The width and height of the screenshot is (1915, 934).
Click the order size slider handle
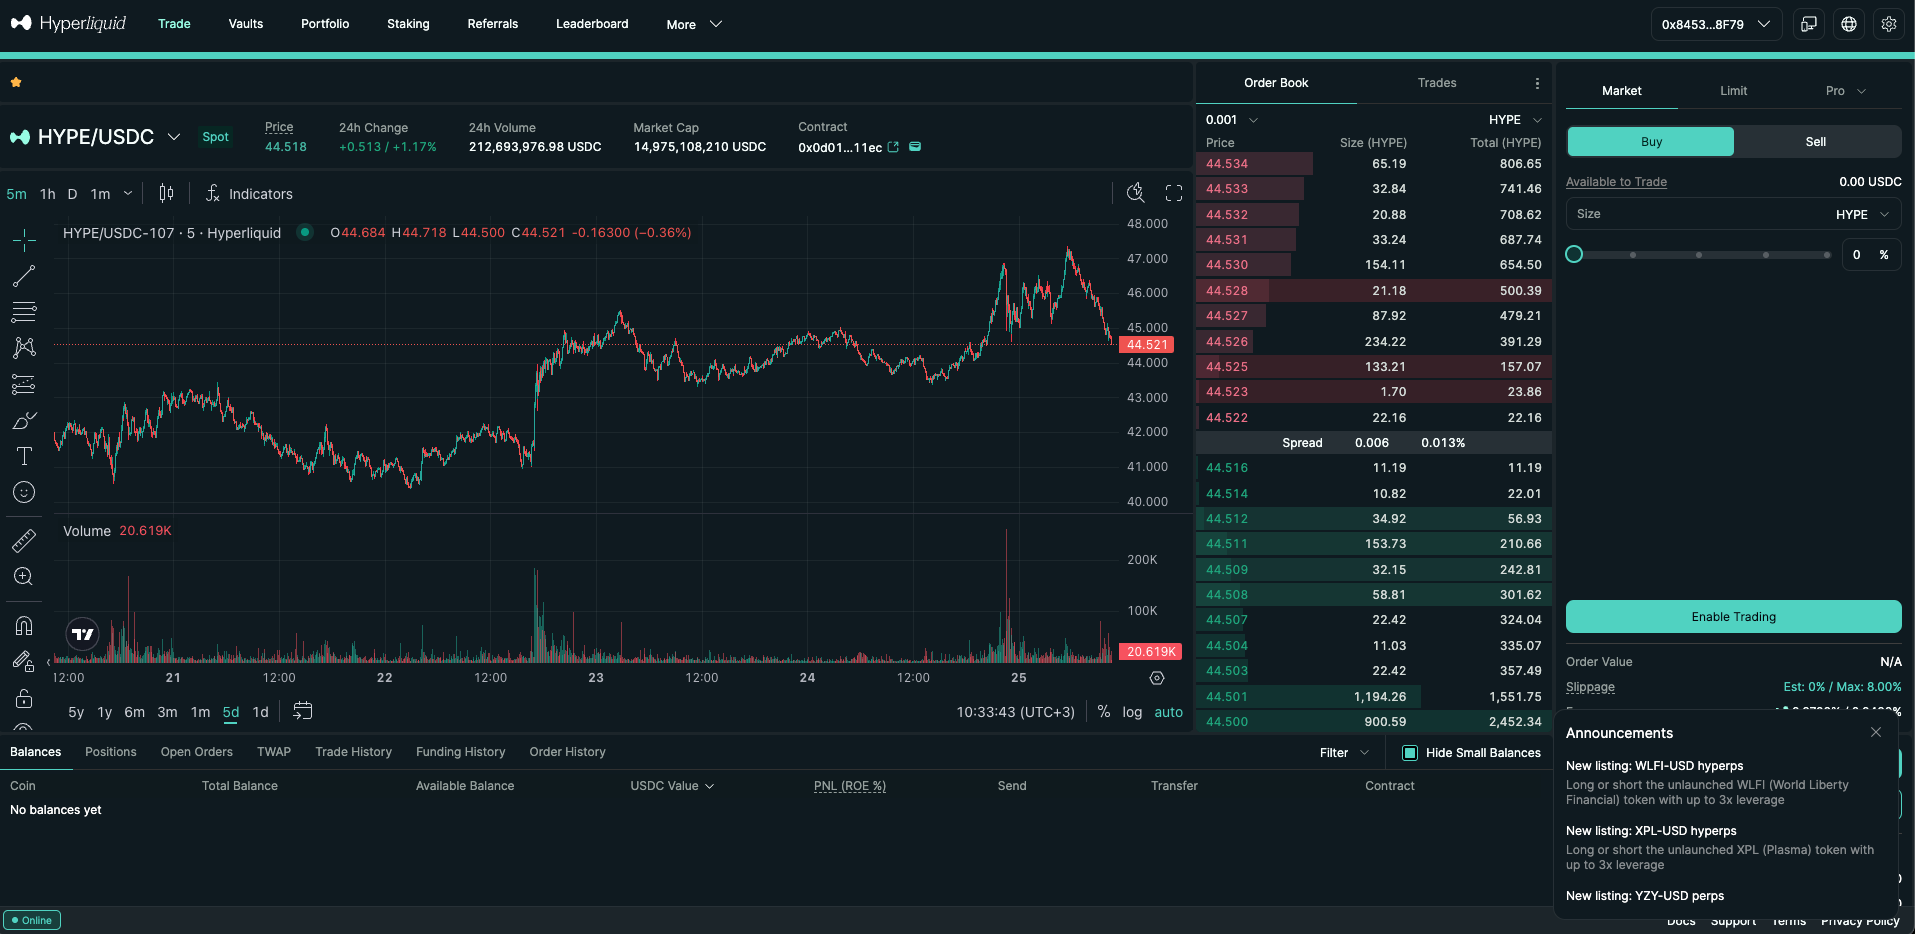tap(1574, 254)
